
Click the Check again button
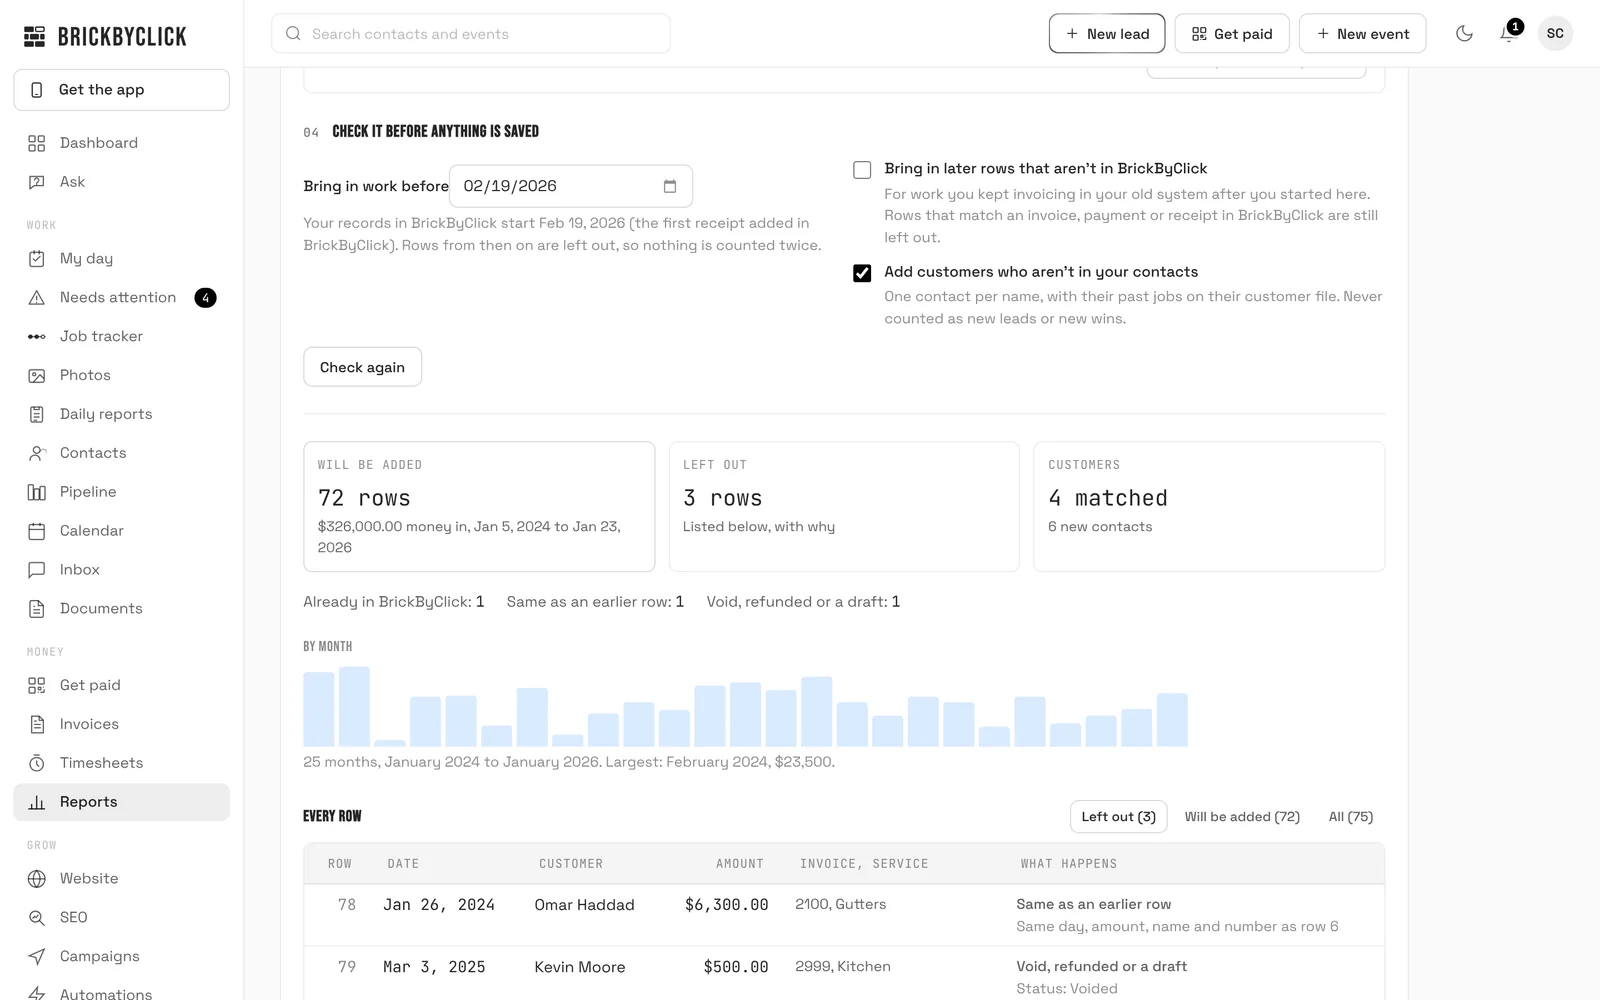tap(362, 367)
